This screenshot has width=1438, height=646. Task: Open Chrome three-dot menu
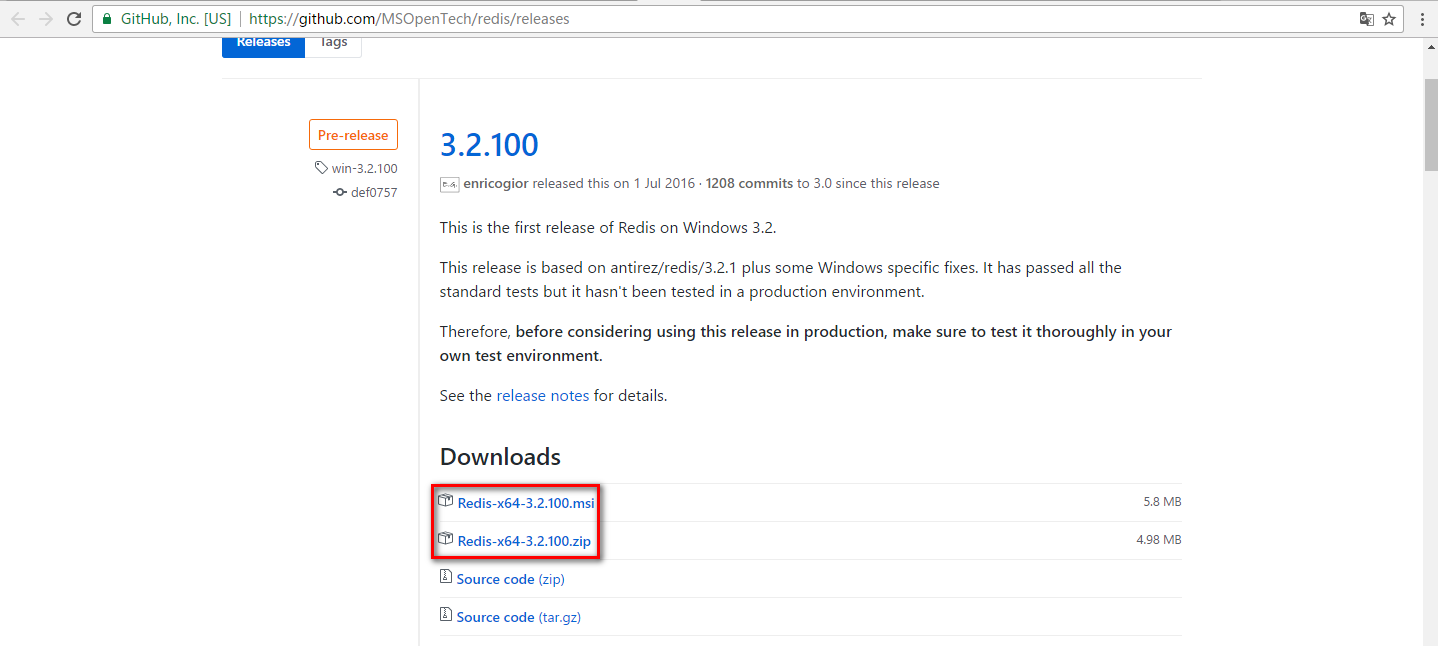click(1422, 19)
